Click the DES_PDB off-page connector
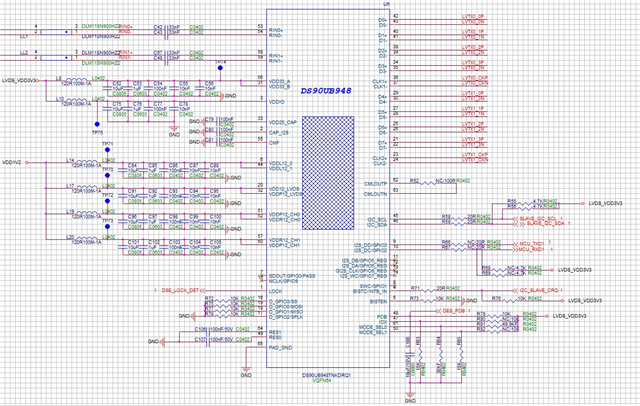This screenshot has height=406, width=640. tap(451, 311)
